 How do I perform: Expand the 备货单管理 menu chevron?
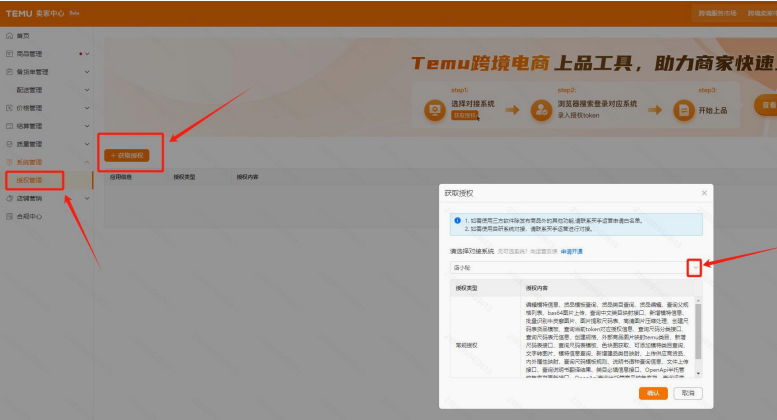pyautogui.click(x=87, y=72)
